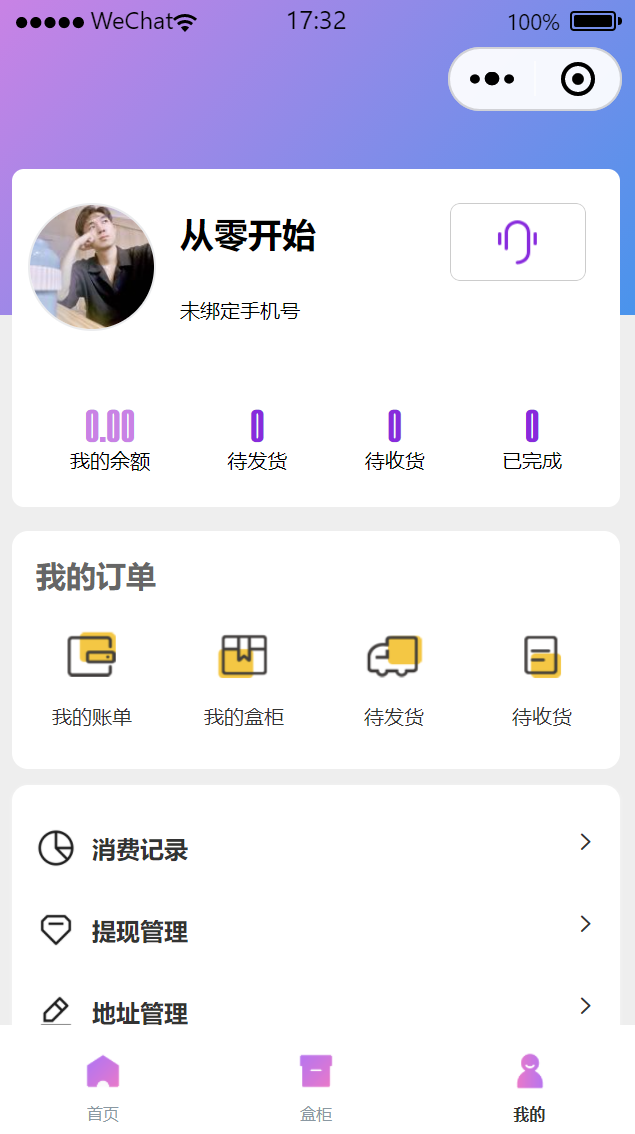
Task: Tap the user profile avatar photo
Action: [92, 267]
